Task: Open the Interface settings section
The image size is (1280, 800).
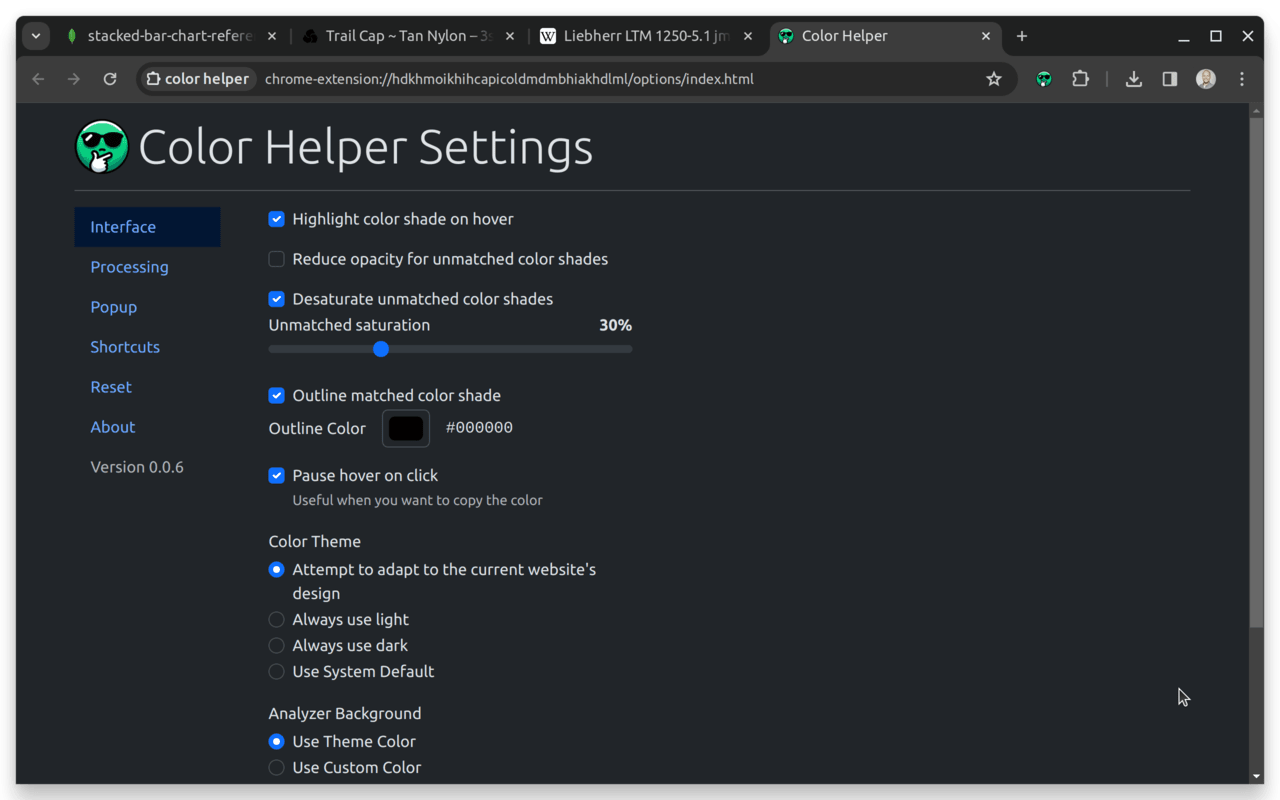Action: 147,227
